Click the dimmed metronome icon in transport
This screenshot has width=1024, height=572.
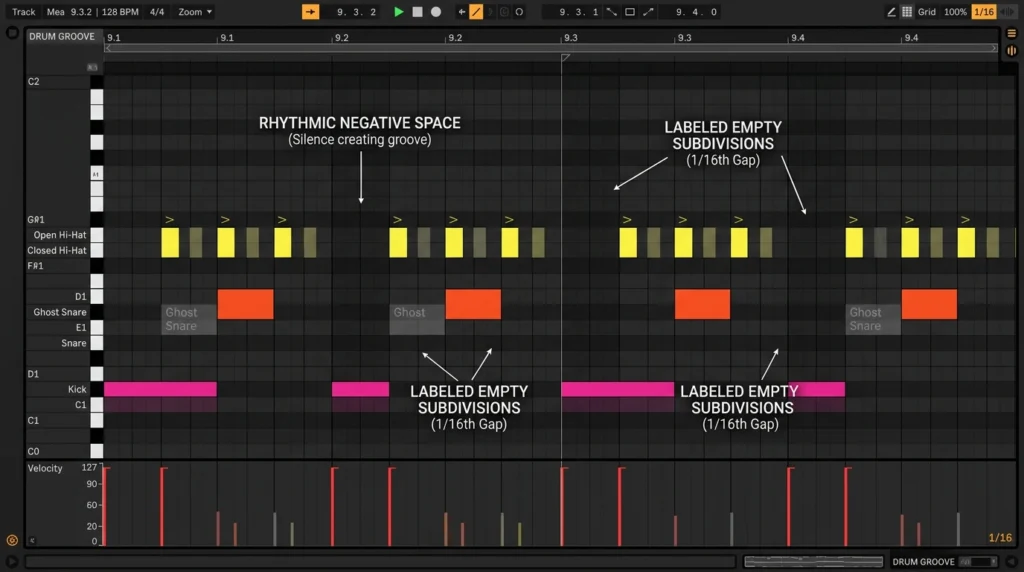coord(504,12)
